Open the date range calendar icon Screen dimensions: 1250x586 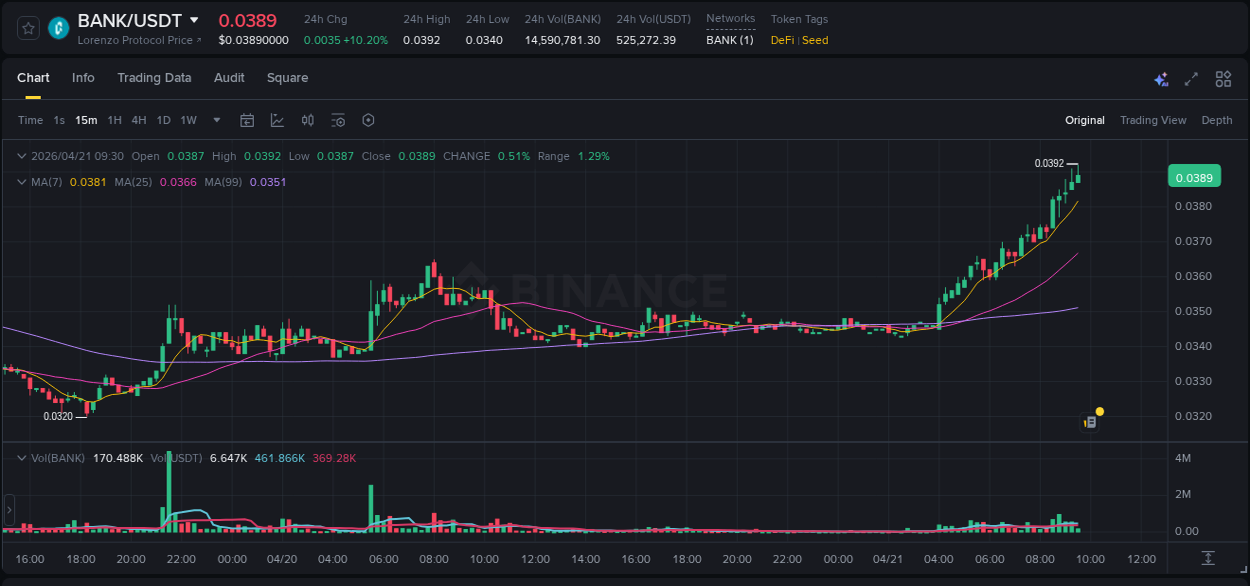click(247, 120)
